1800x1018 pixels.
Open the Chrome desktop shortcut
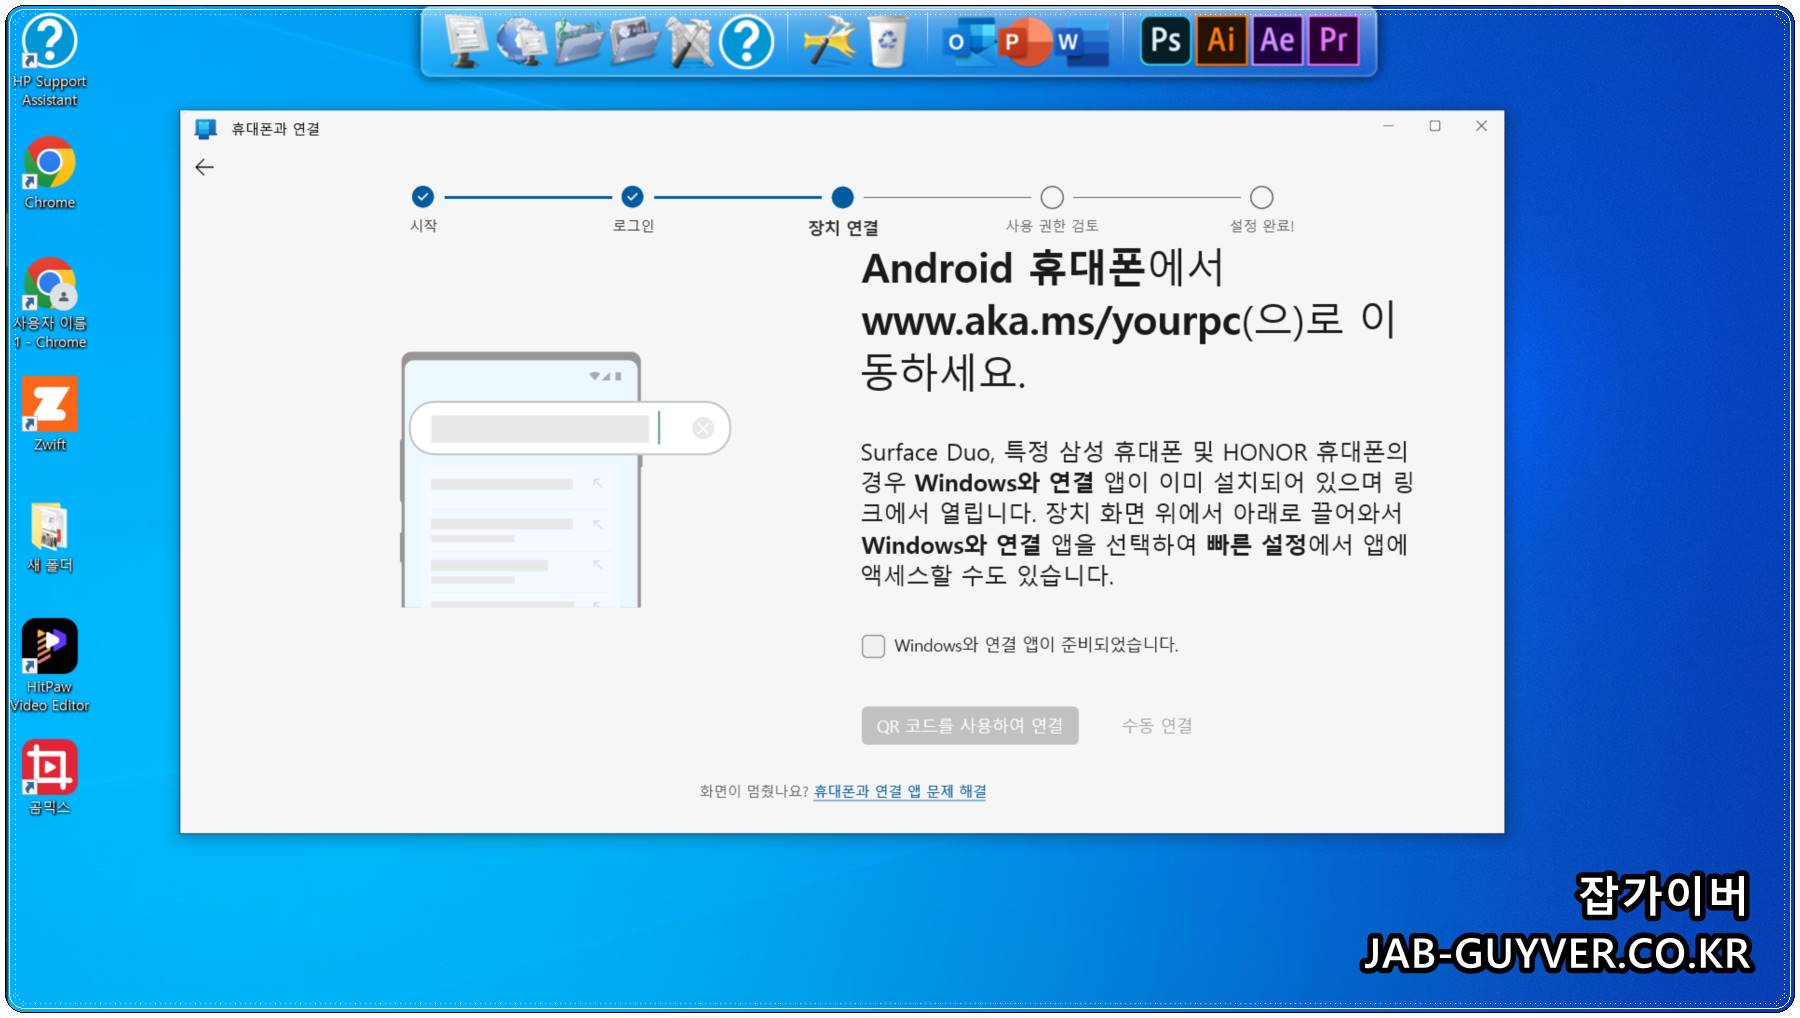pos(49,174)
